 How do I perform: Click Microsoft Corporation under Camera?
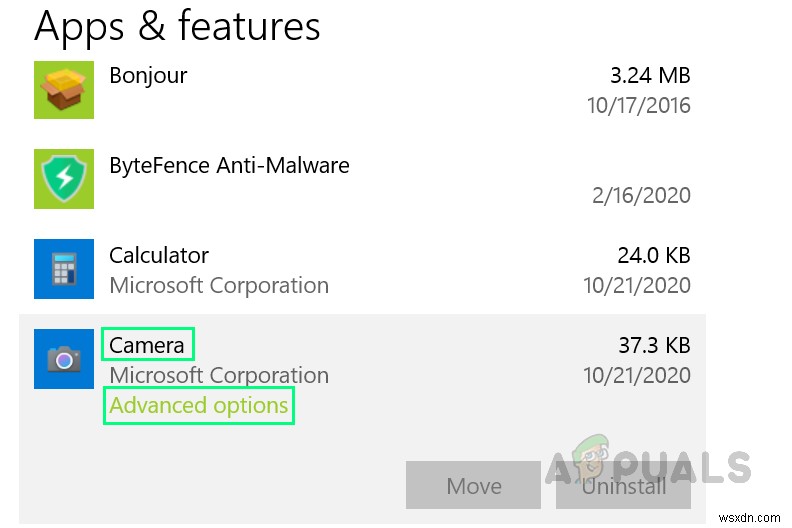(x=219, y=376)
